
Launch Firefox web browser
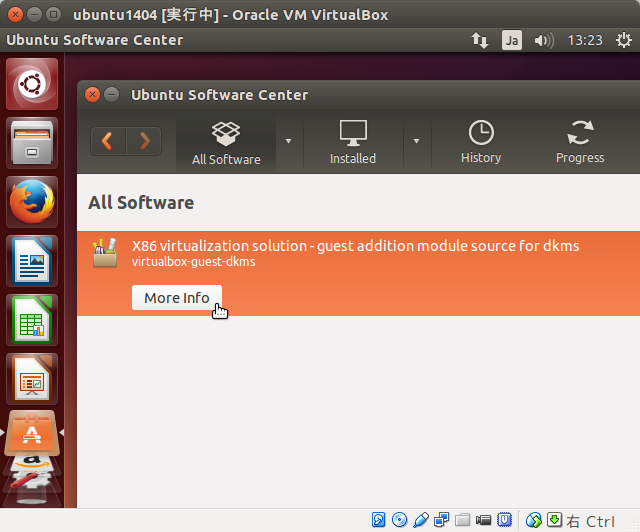pos(32,202)
